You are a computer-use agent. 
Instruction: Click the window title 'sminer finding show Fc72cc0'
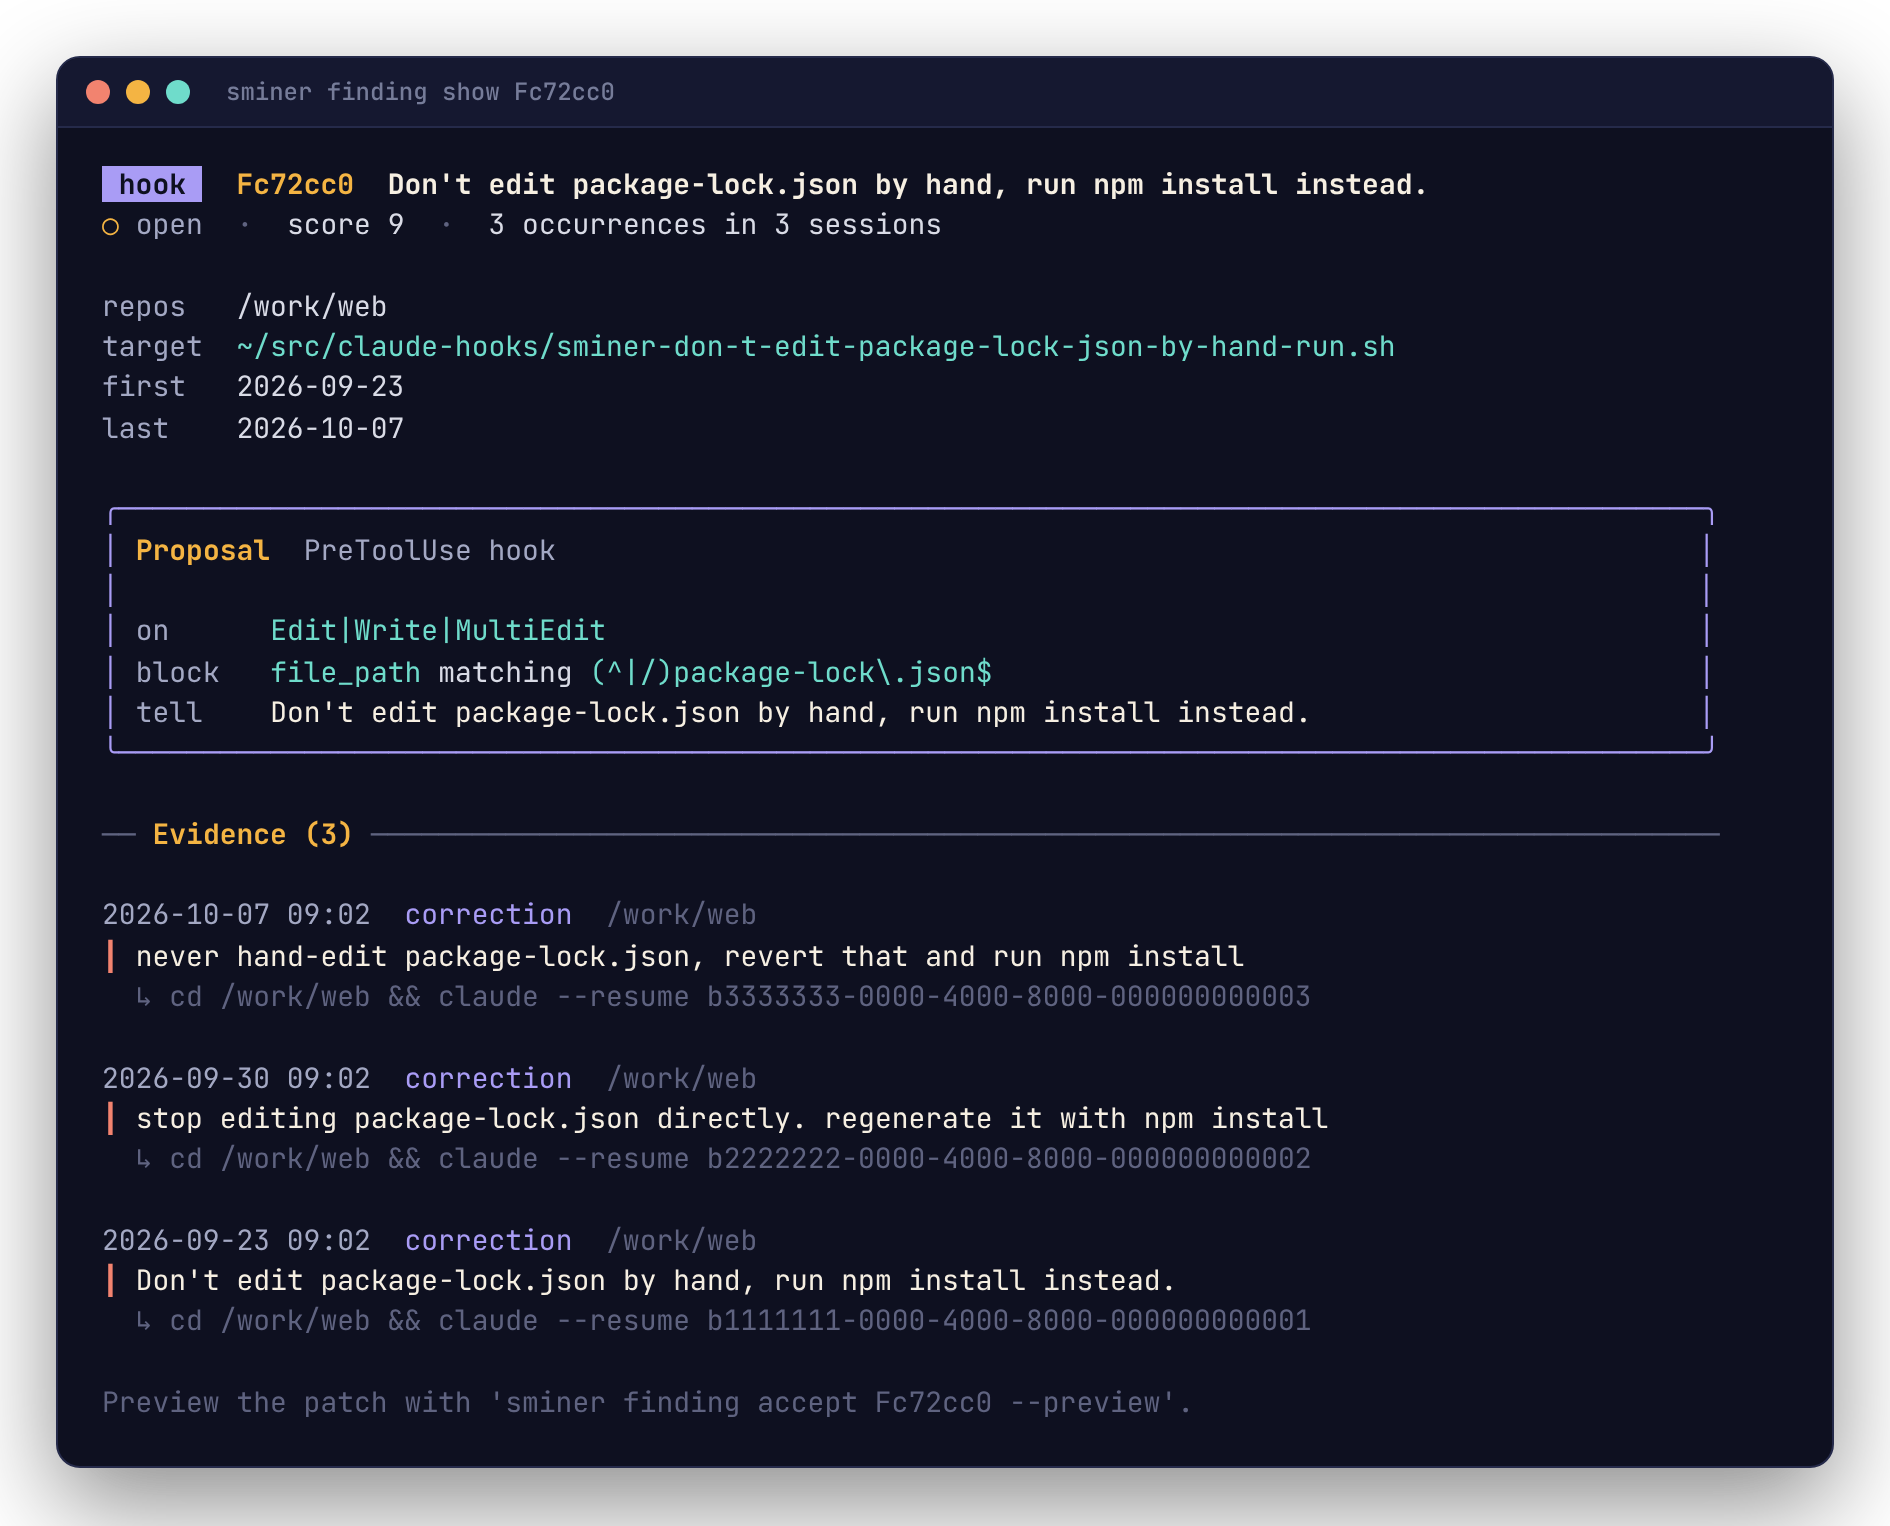[420, 92]
